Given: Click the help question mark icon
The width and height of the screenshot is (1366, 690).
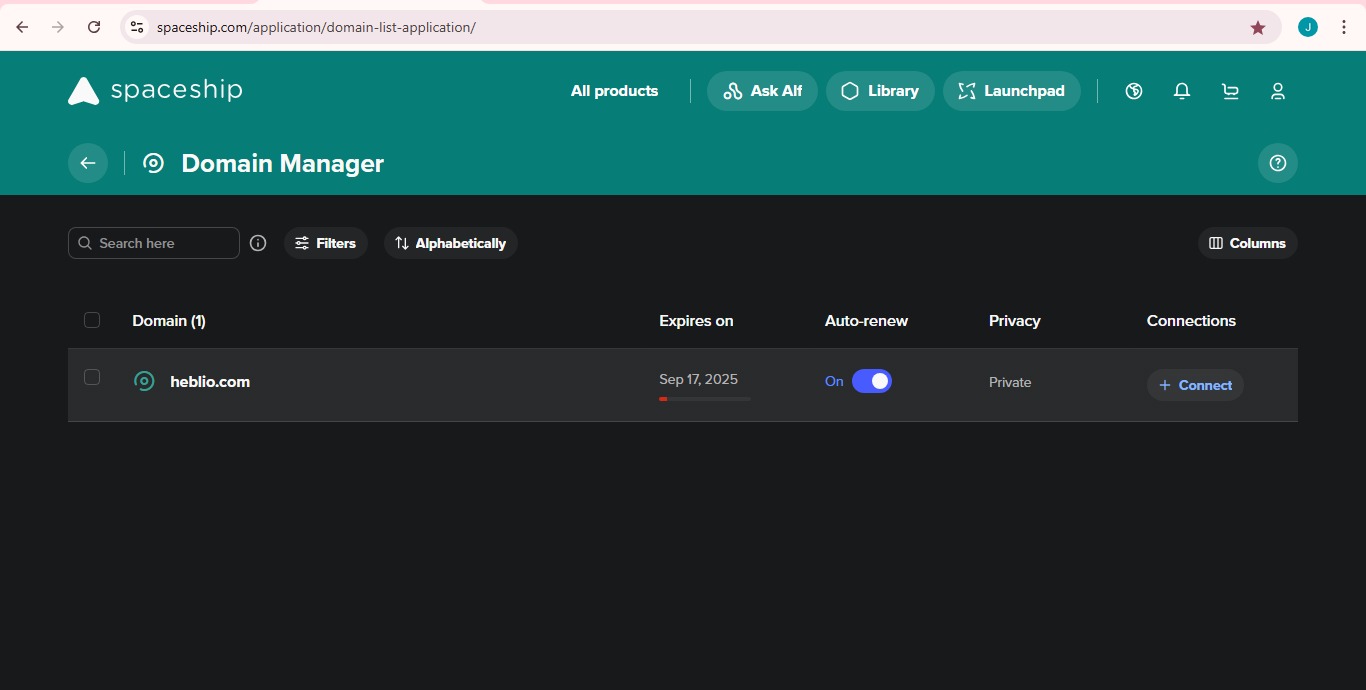Looking at the screenshot, I should coord(1278,163).
